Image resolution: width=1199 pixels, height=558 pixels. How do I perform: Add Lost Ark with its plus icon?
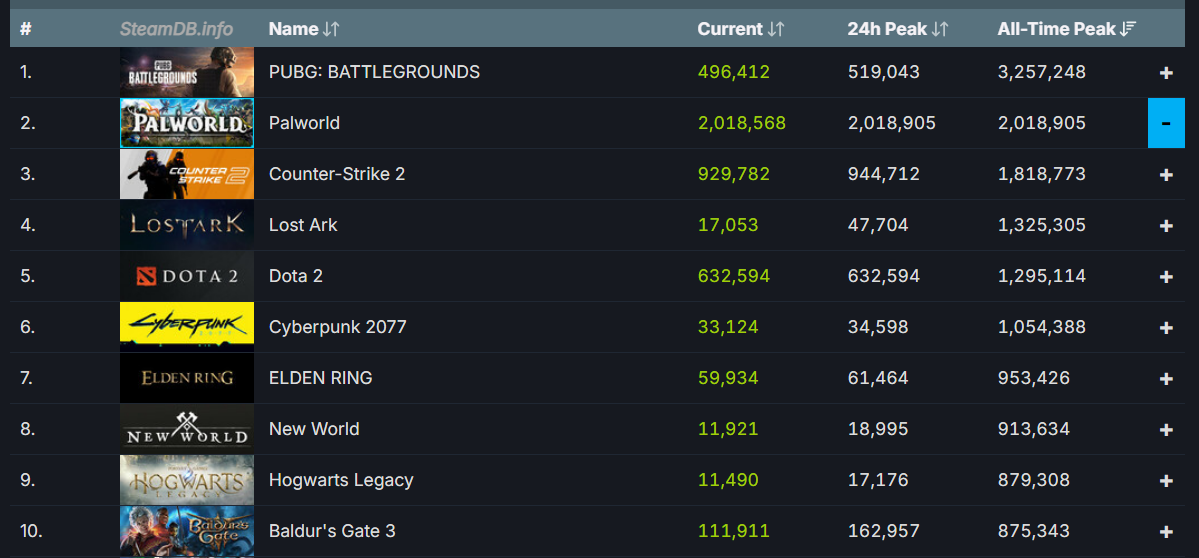[1166, 226]
